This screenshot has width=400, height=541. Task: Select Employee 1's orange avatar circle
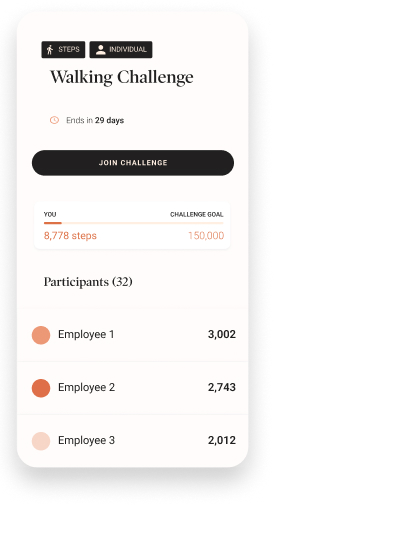41,335
